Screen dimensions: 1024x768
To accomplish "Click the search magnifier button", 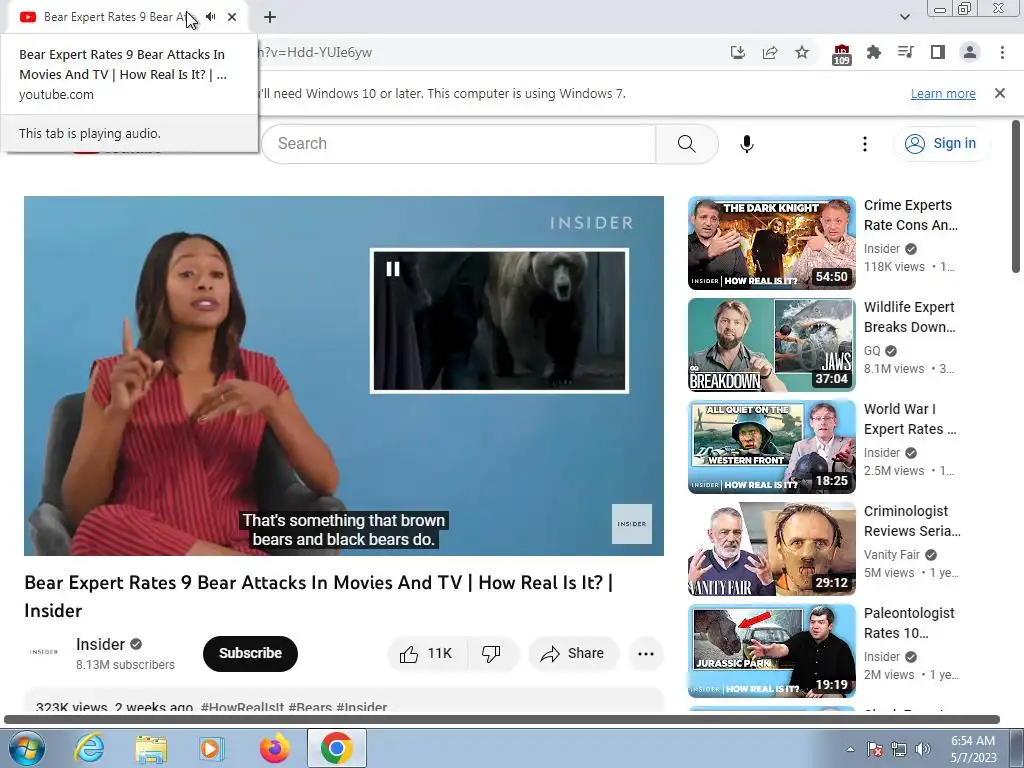I will tap(686, 144).
